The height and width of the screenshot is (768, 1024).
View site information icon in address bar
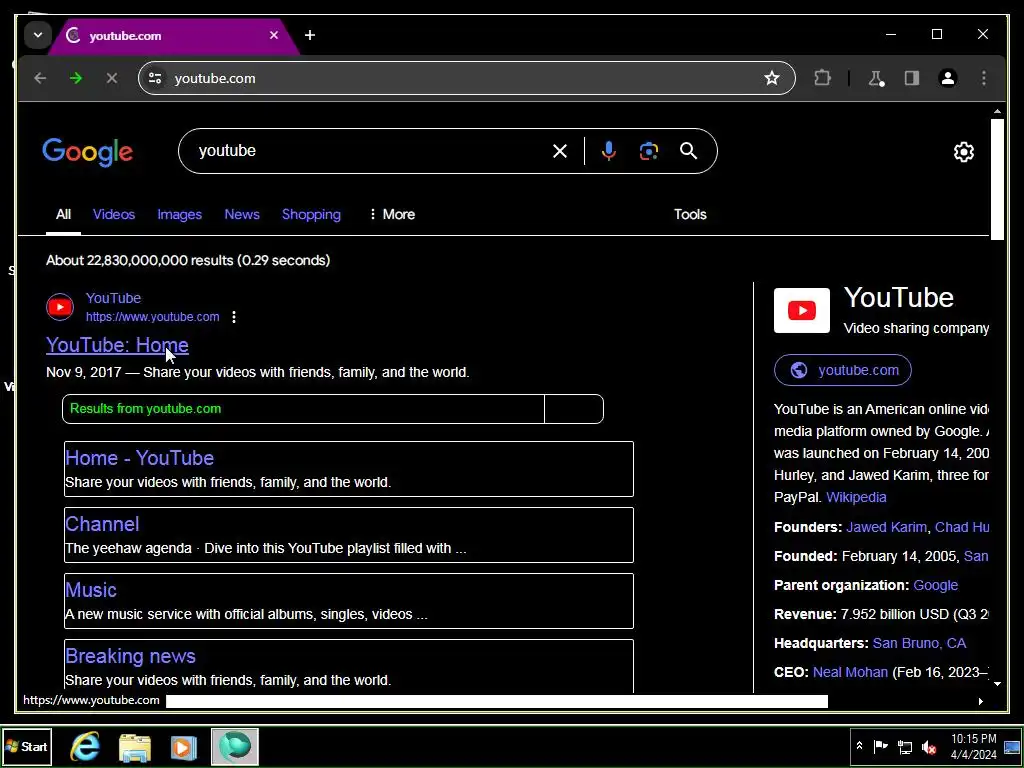pos(155,78)
